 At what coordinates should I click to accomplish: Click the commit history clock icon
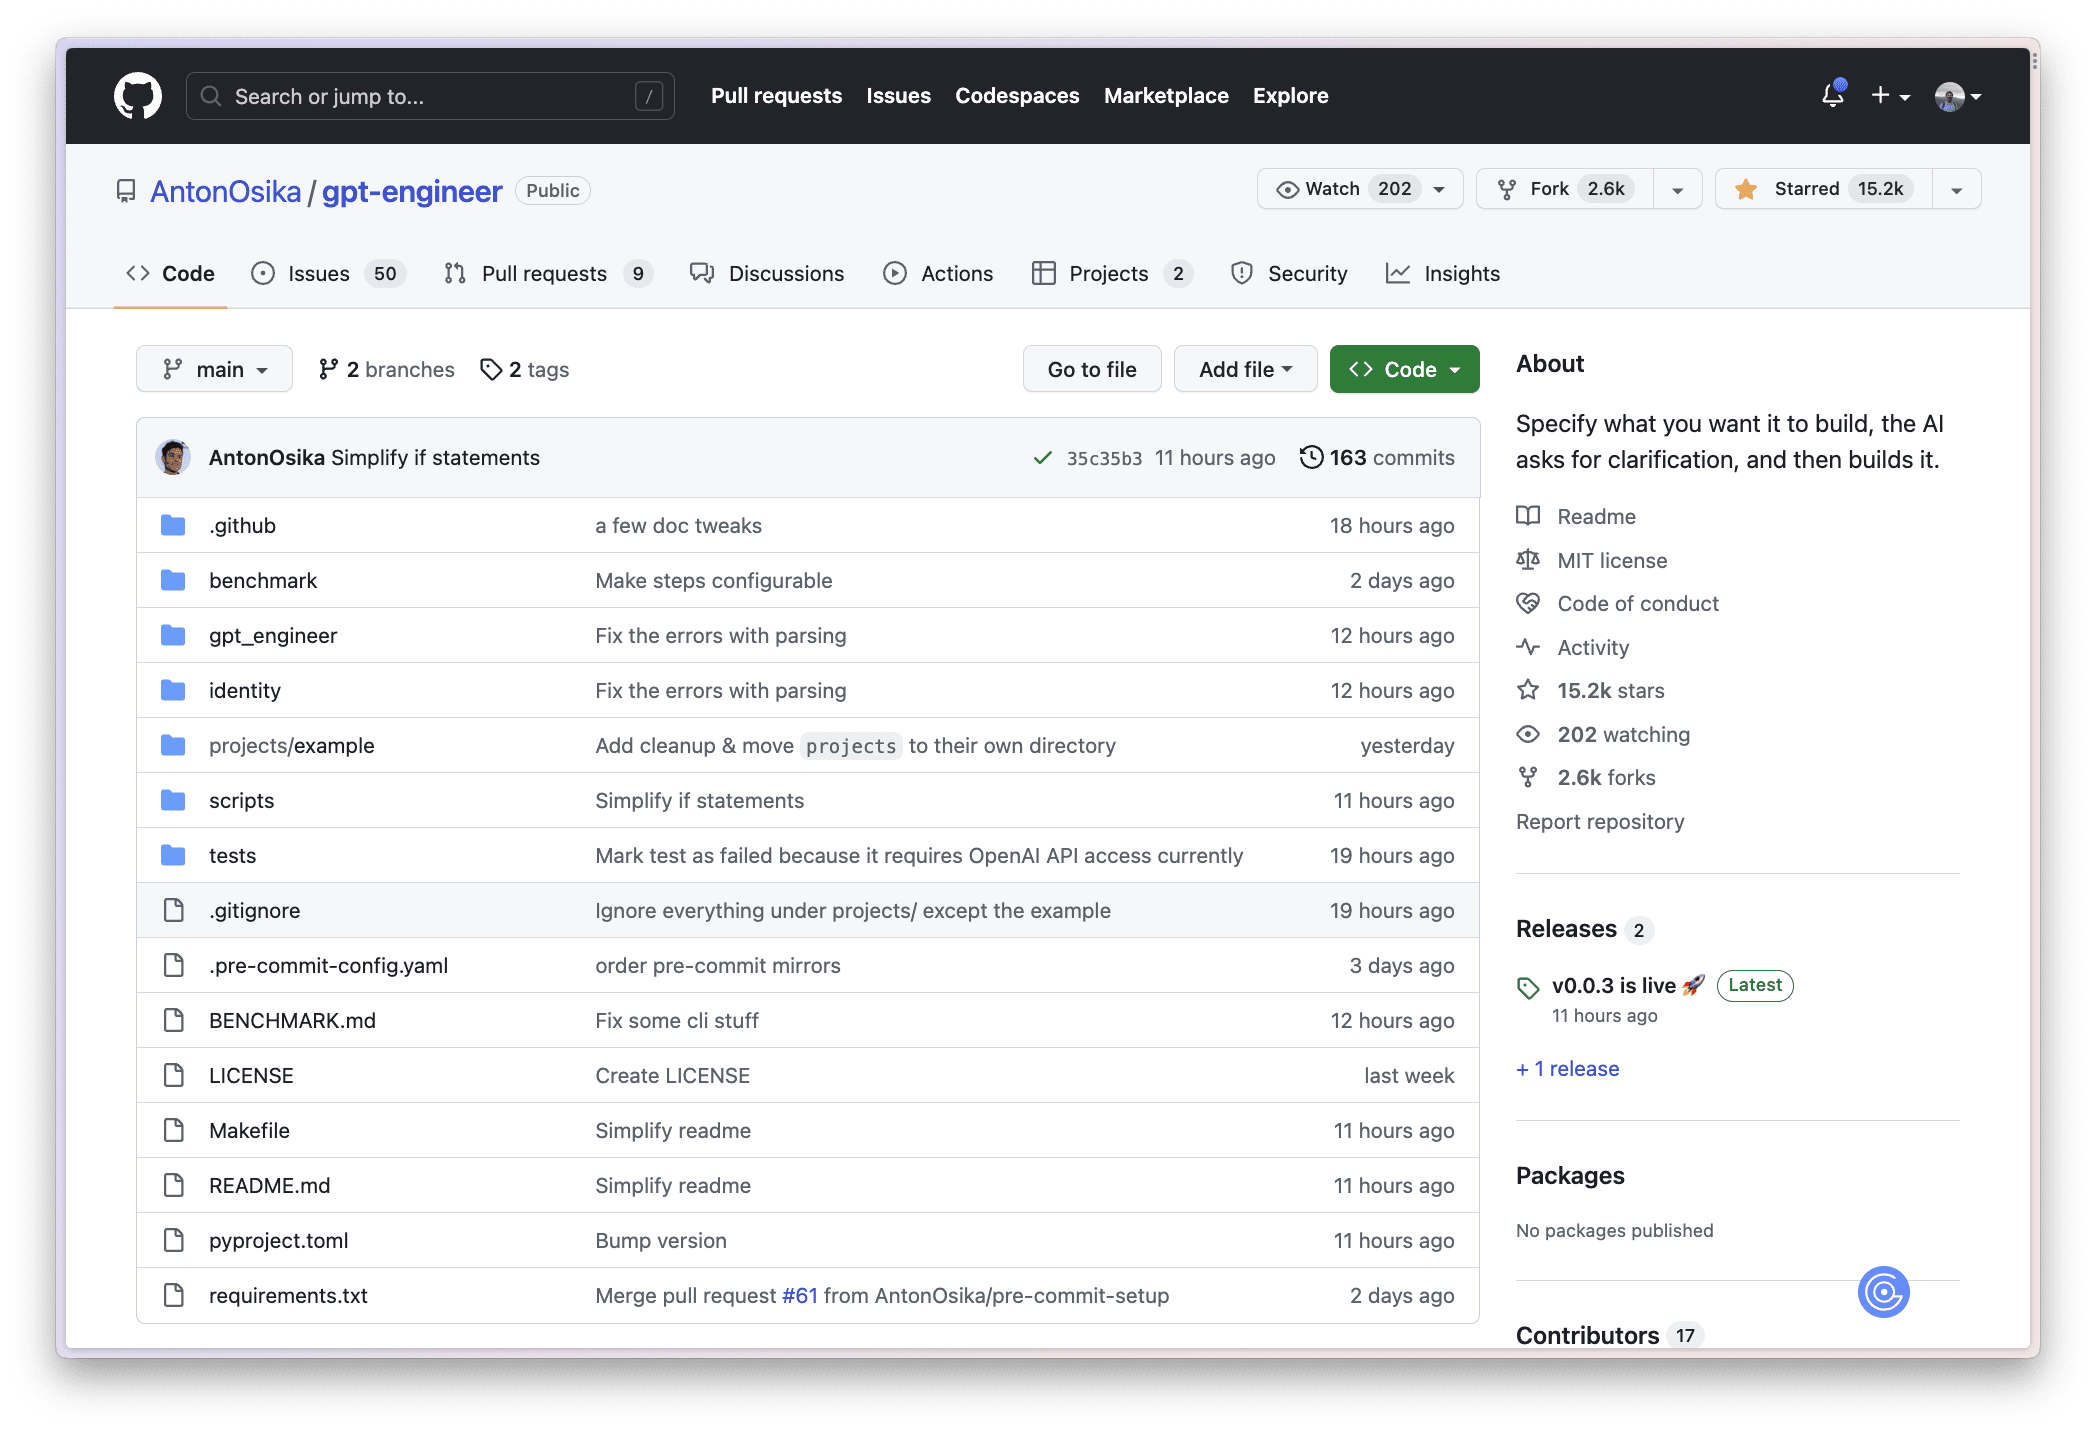tap(1311, 457)
